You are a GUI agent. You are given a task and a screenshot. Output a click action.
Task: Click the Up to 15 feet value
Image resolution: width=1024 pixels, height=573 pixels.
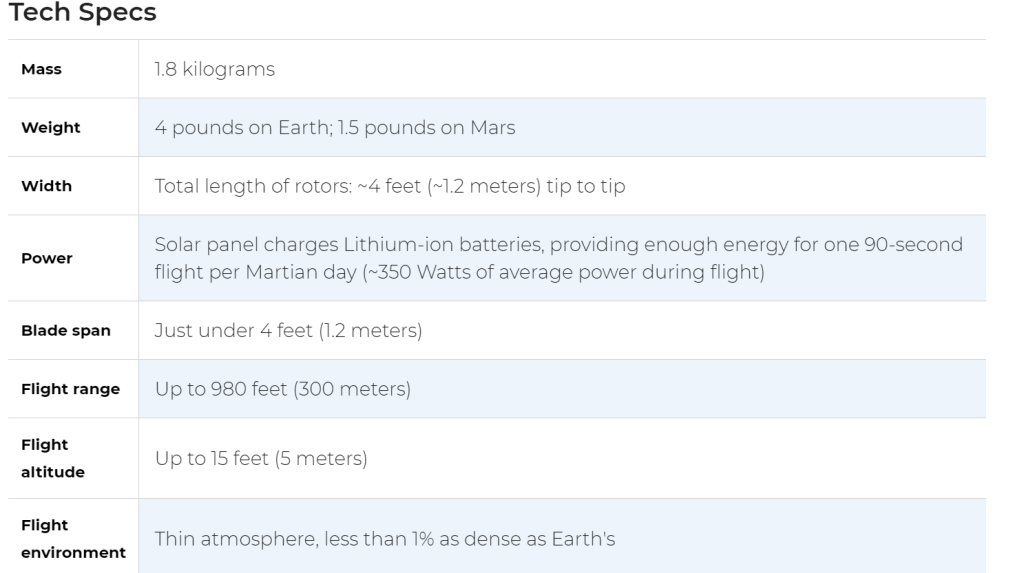(x=260, y=459)
